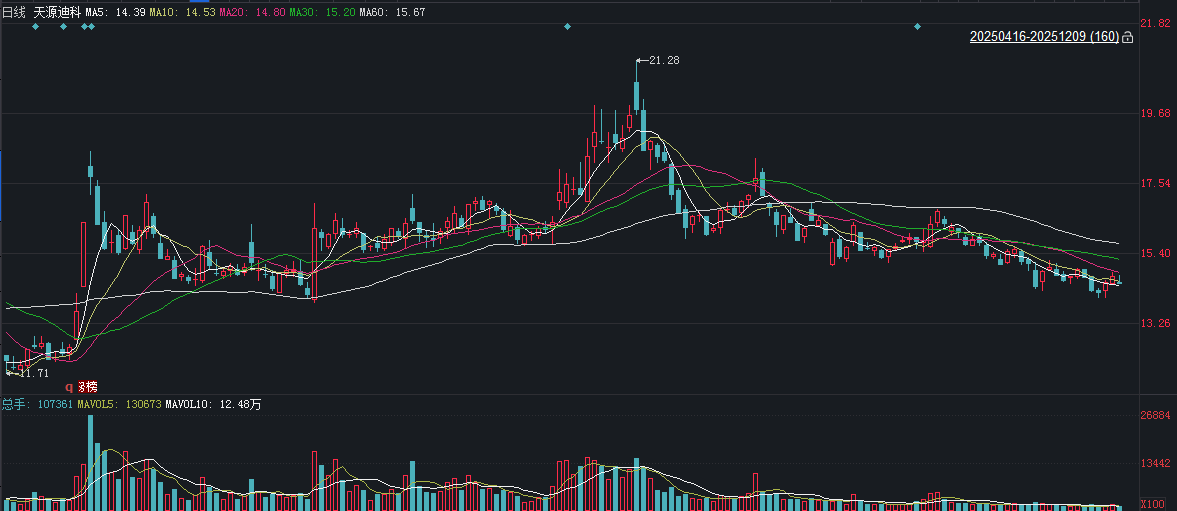
Task: Click the red 榜 badge under the chart
Action: click(x=88, y=387)
